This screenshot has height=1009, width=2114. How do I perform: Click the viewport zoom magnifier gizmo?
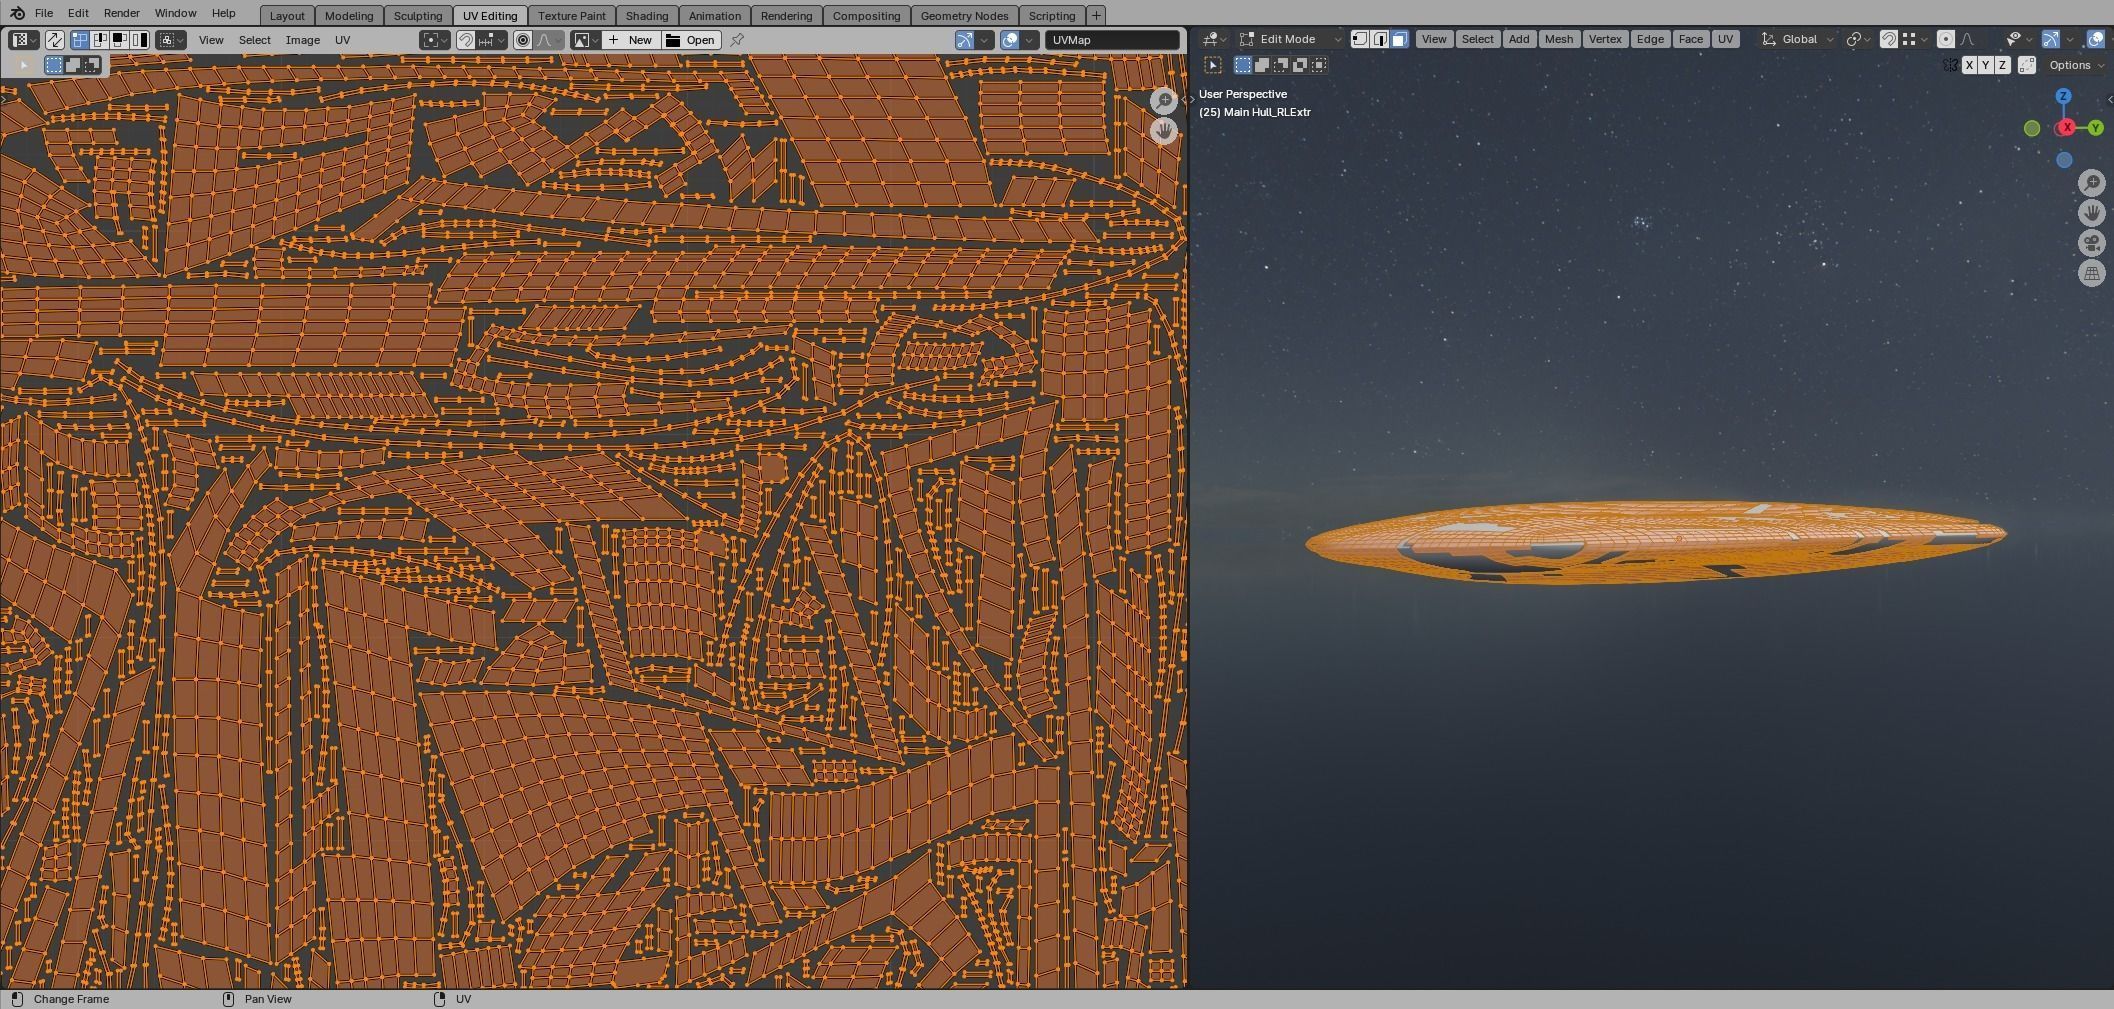(x=2092, y=182)
